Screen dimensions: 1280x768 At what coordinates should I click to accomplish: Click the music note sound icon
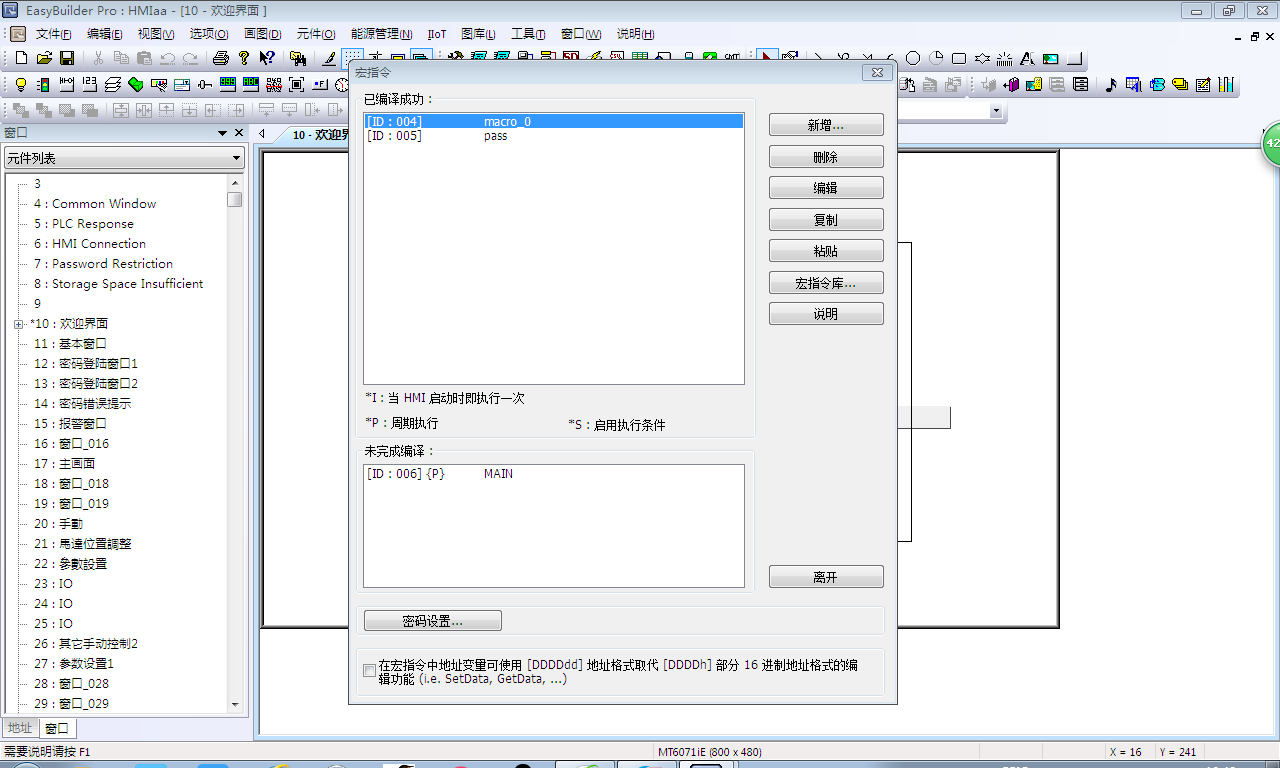click(1110, 85)
